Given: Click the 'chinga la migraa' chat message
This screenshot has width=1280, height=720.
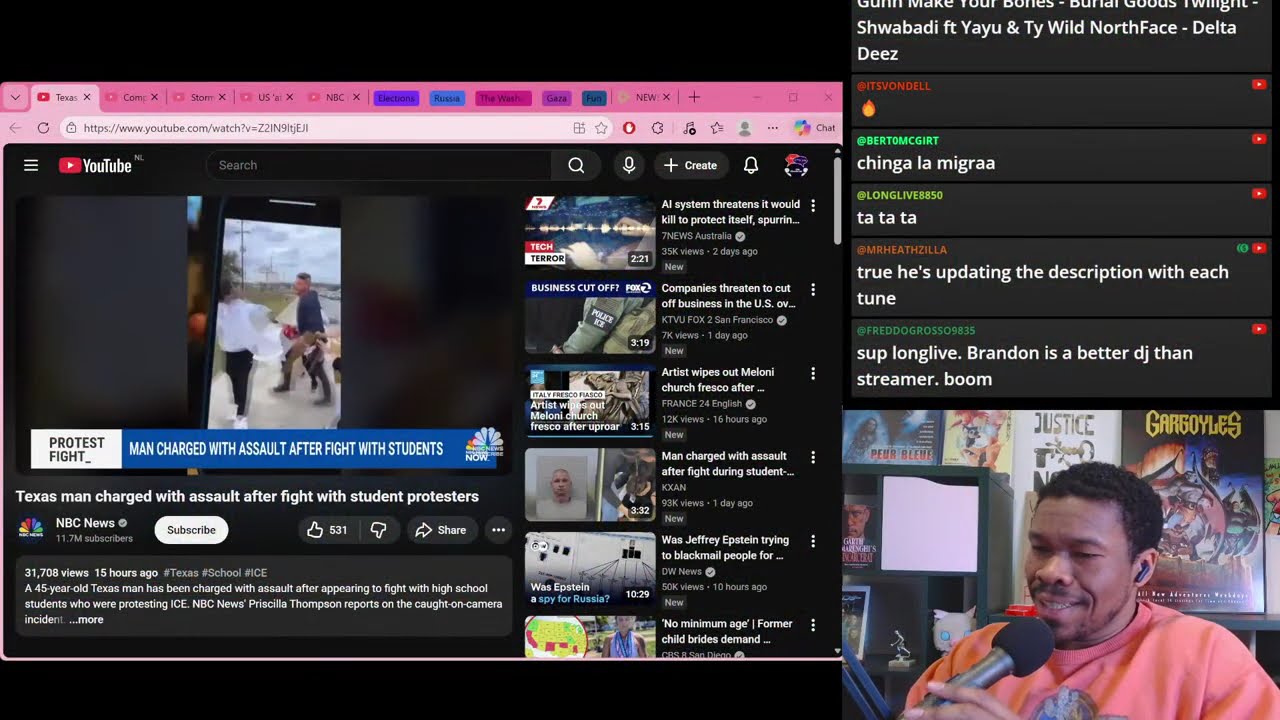Looking at the screenshot, I should (x=926, y=163).
